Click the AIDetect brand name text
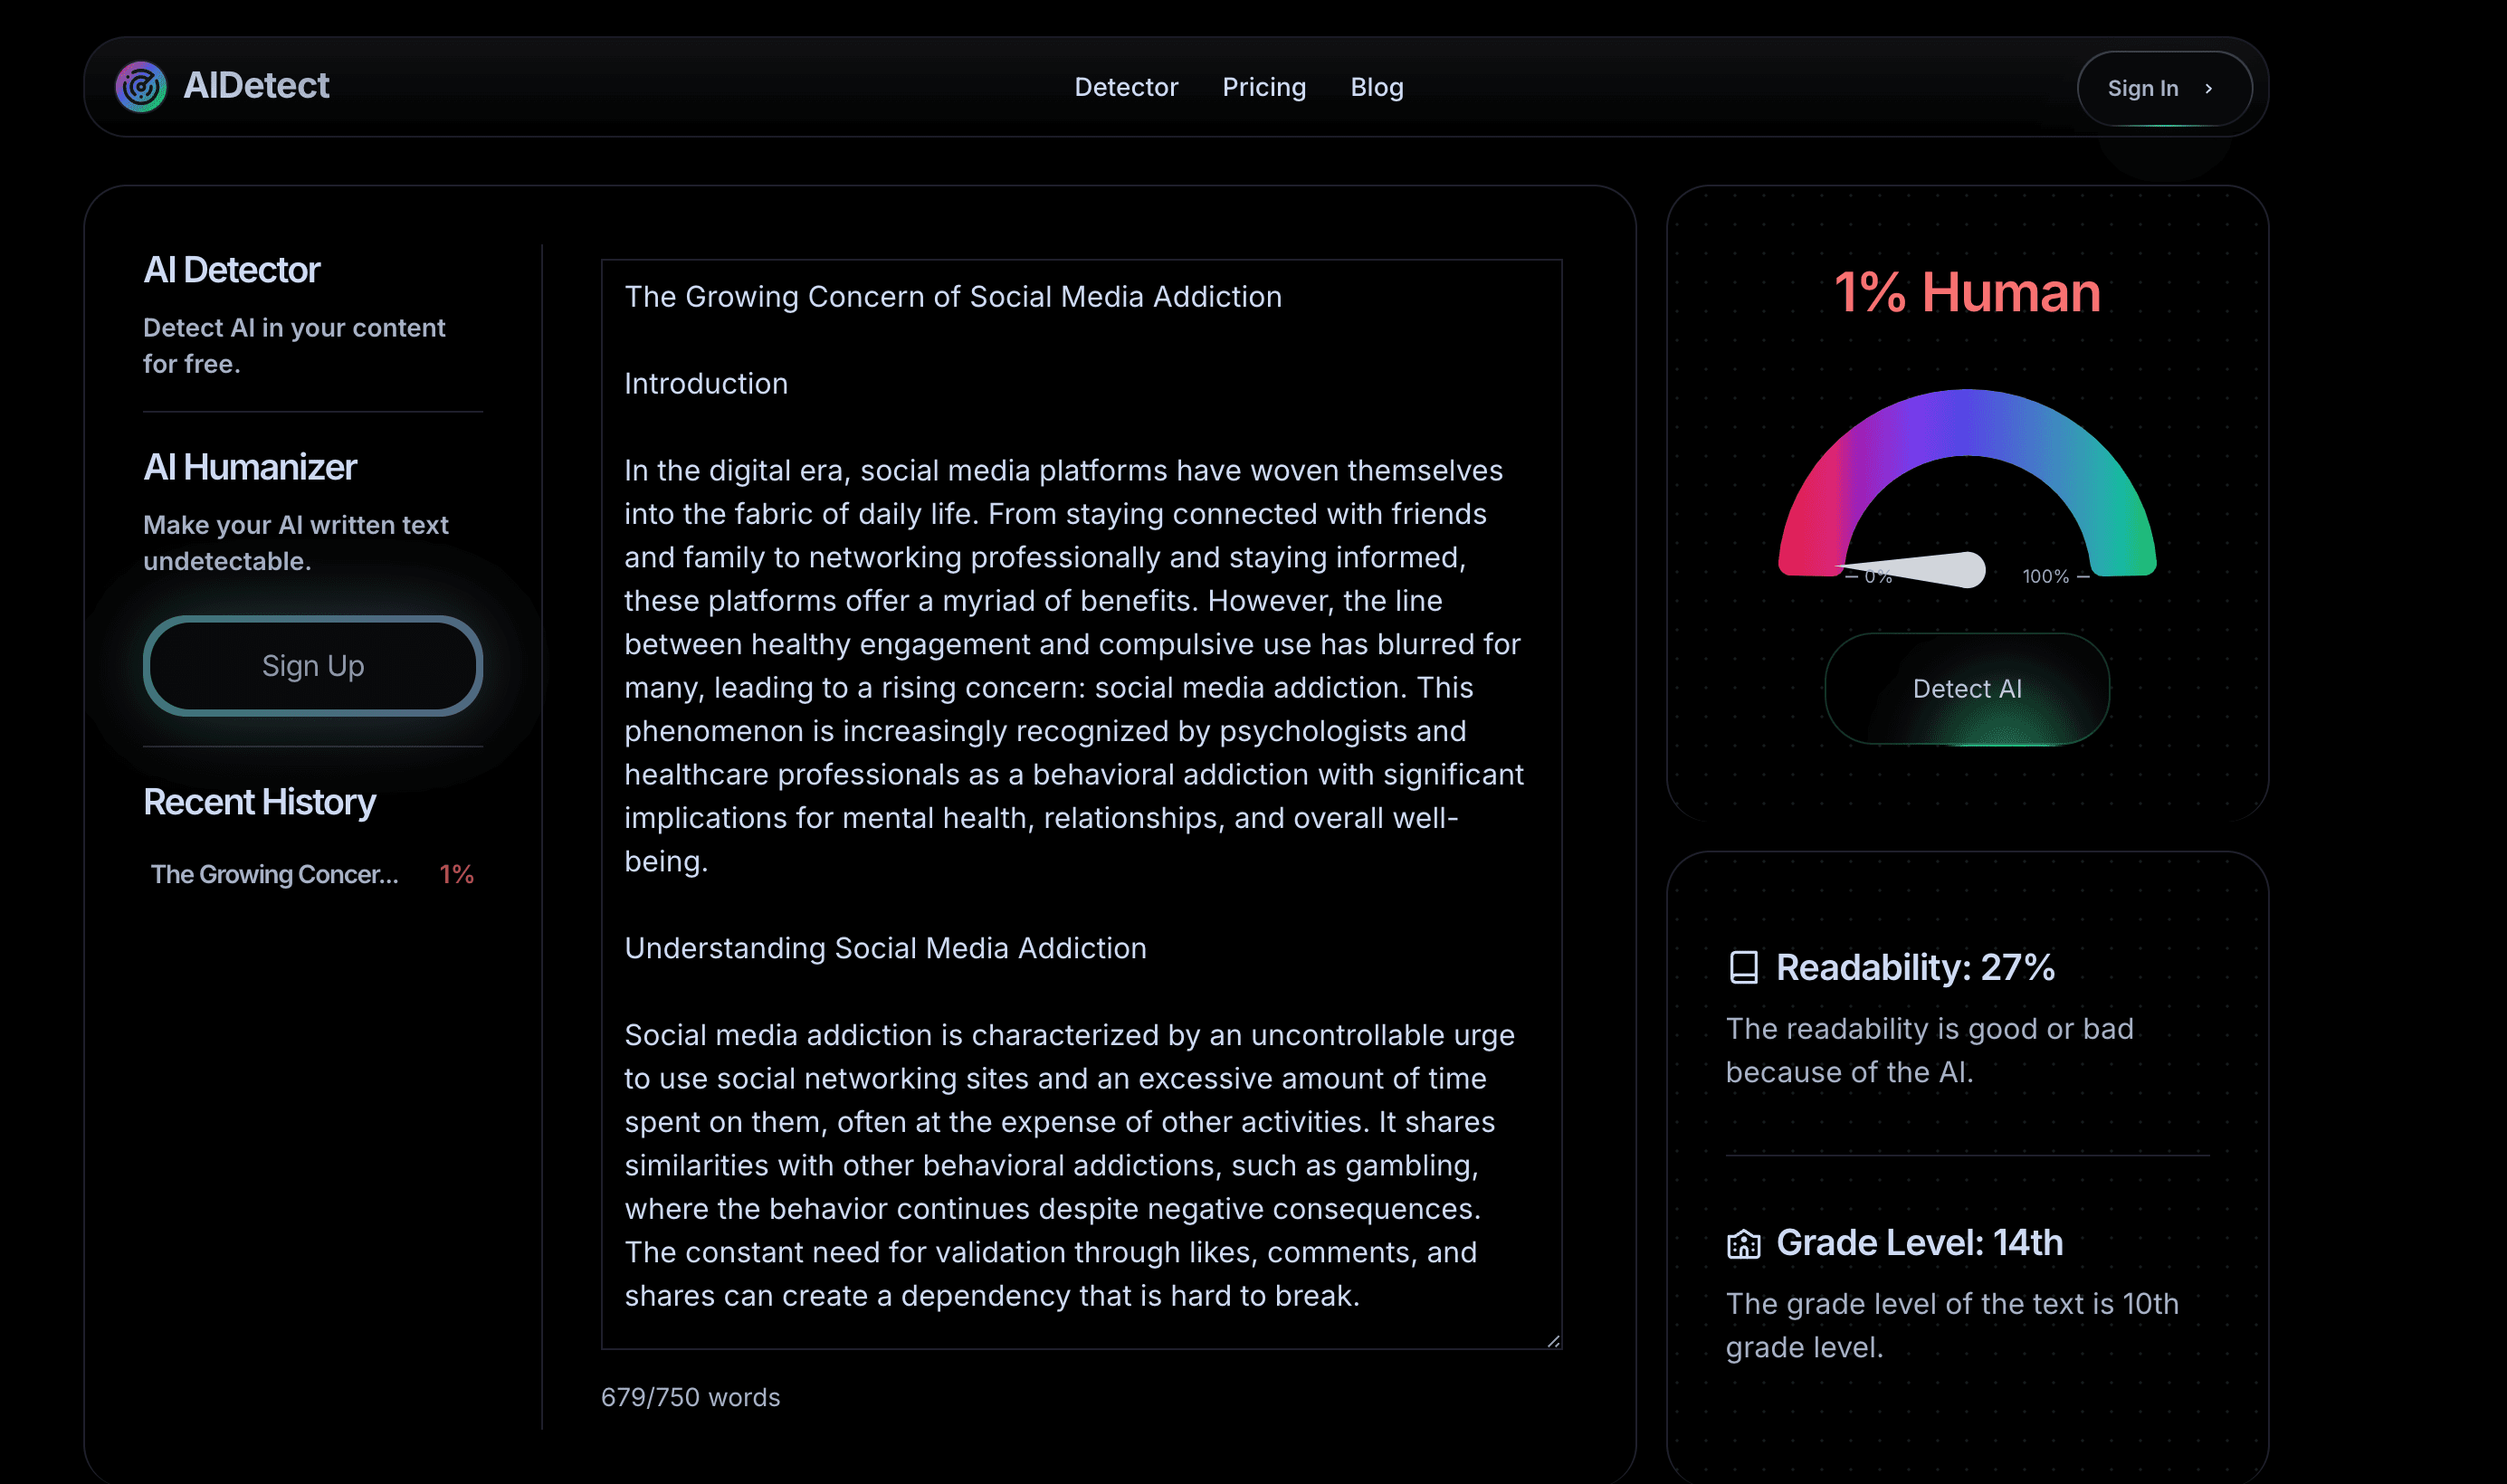 pyautogui.click(x=256, y=86)
